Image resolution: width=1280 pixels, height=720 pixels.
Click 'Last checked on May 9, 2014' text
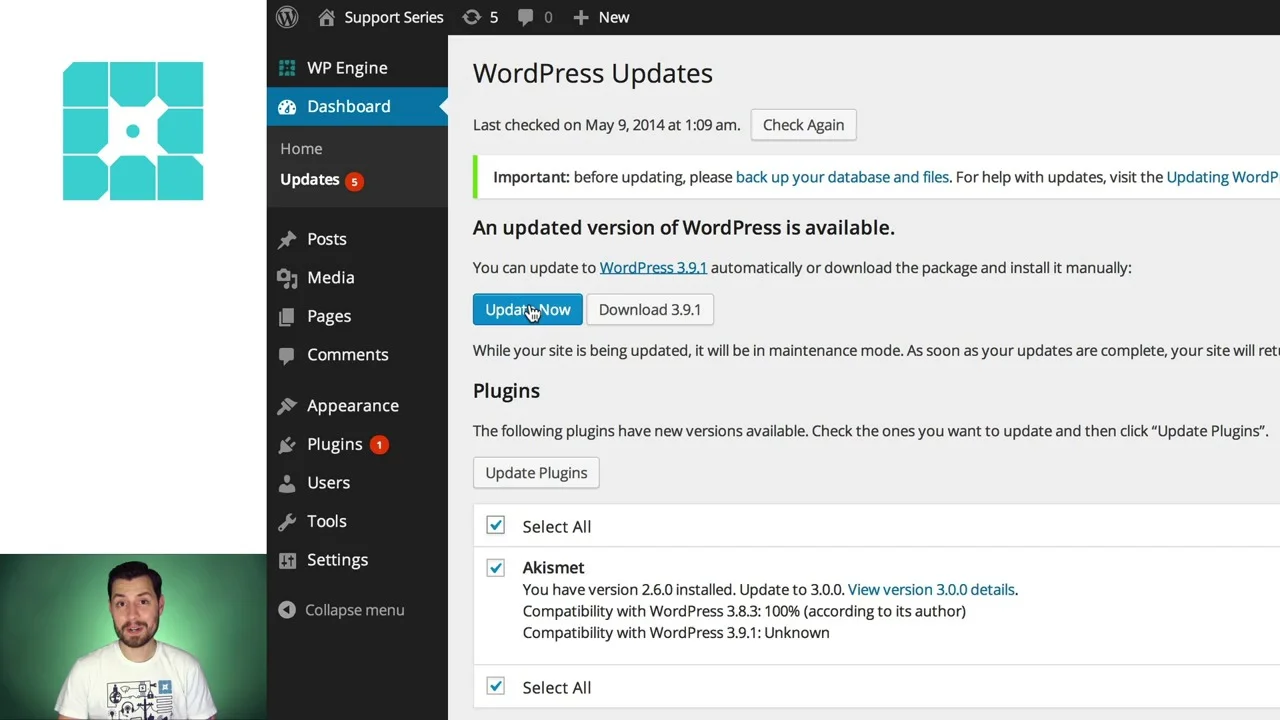pos(607,125)
